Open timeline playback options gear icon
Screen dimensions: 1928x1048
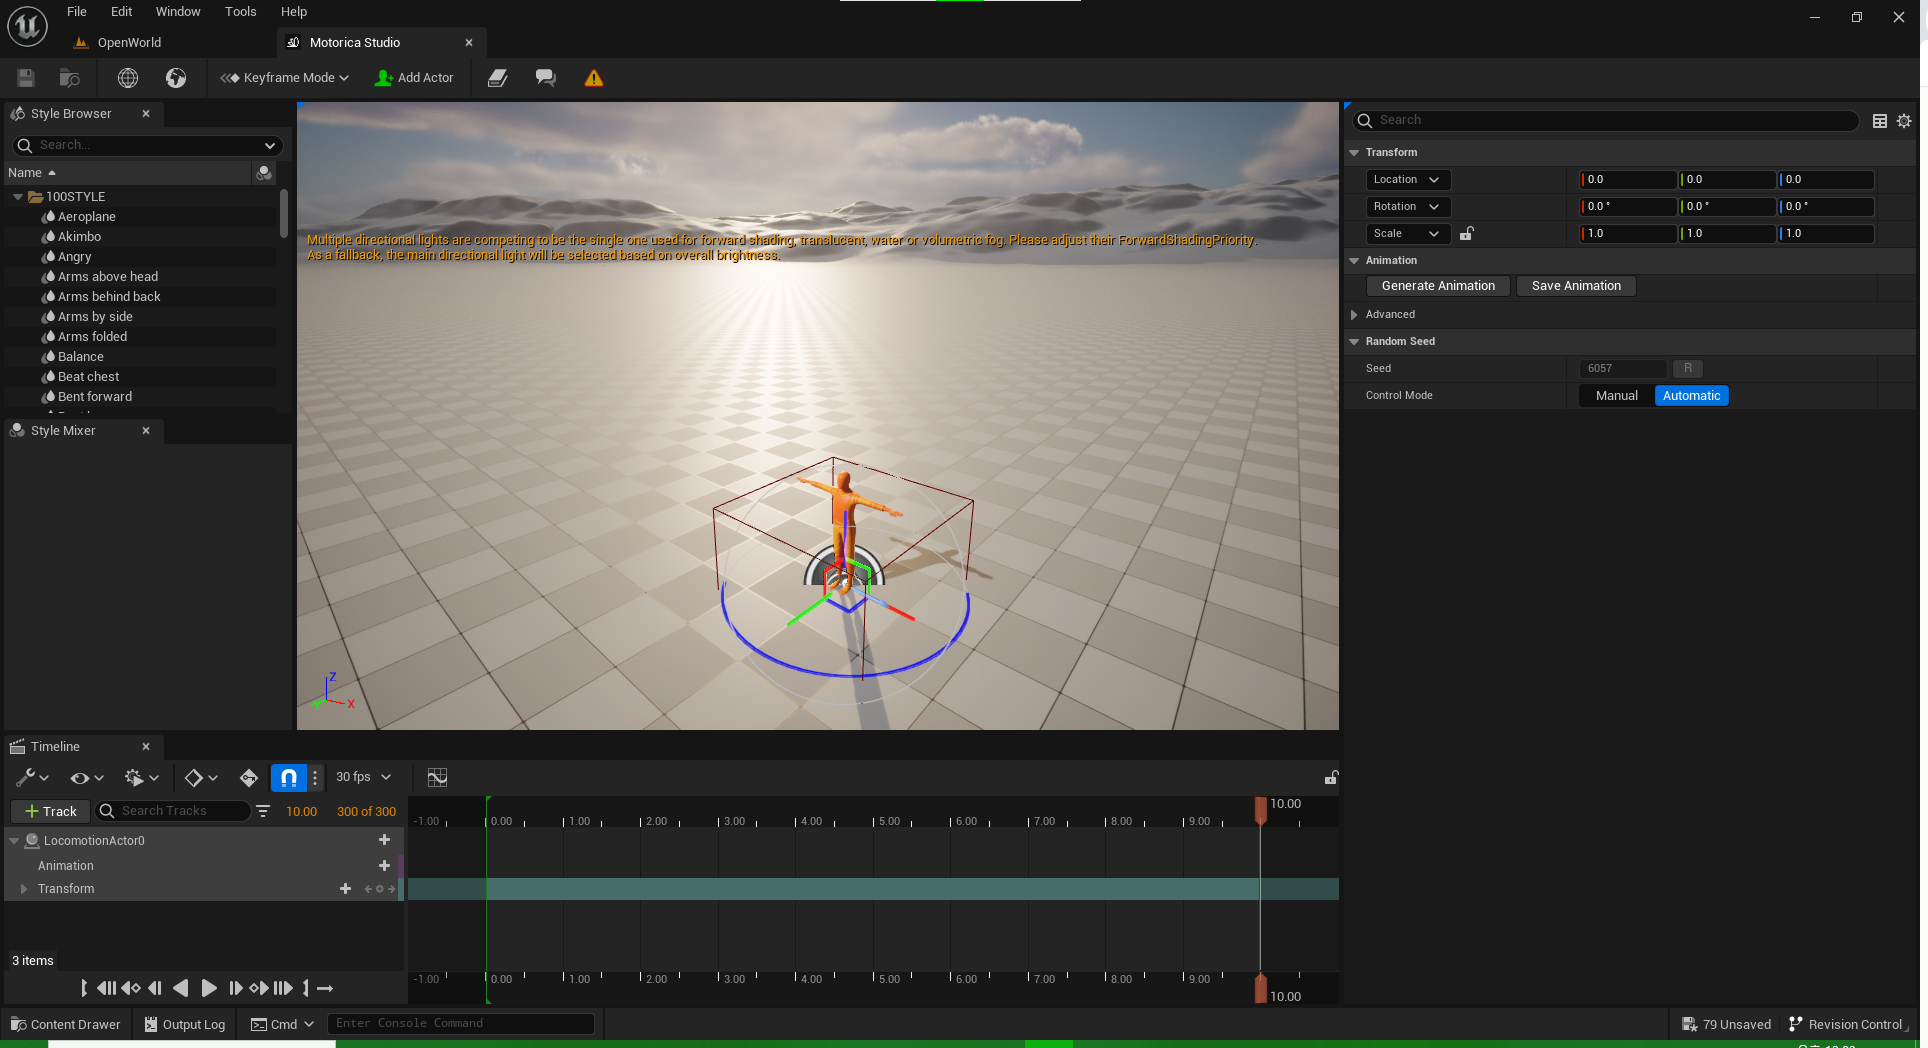point(141,778)
